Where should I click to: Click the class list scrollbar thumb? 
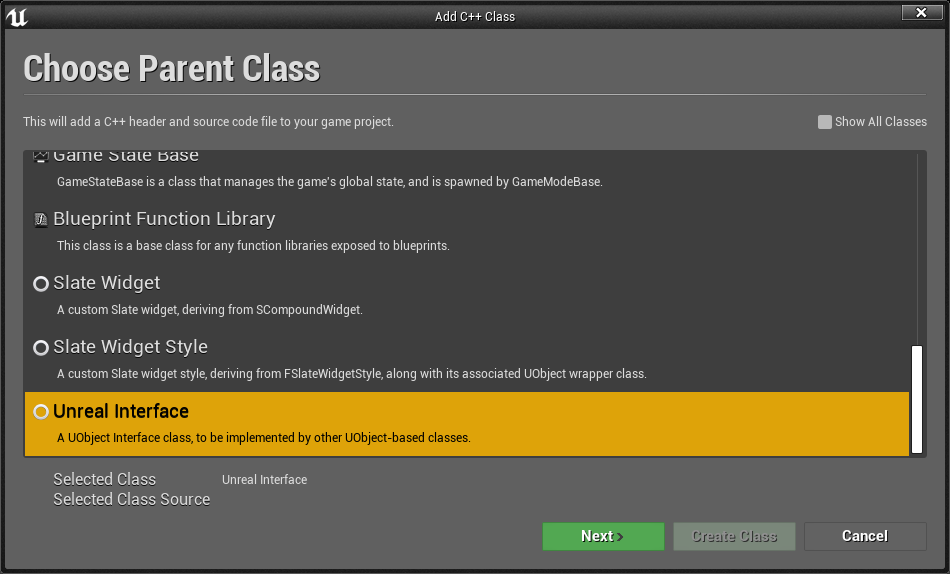pyautogui.click(x=917, y=399)
